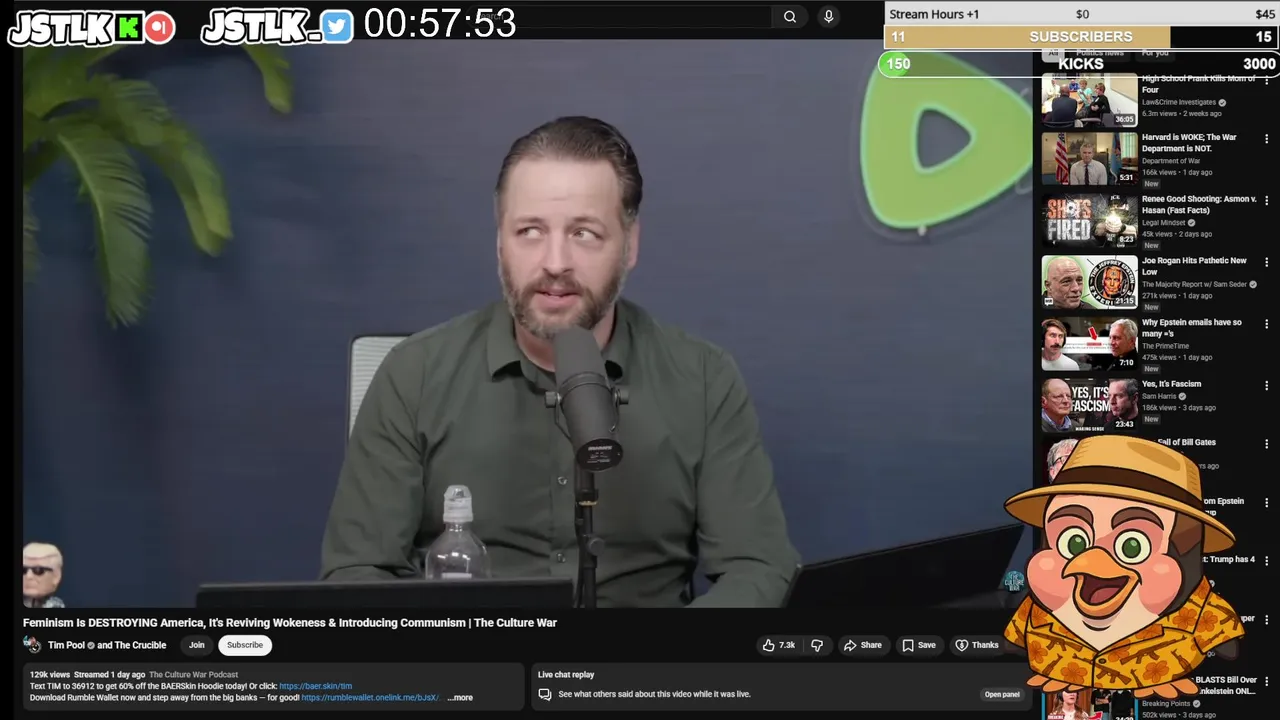Click the main video player area
The height and width of the screenshot is (720, 1280).
[x=528, y=323]
